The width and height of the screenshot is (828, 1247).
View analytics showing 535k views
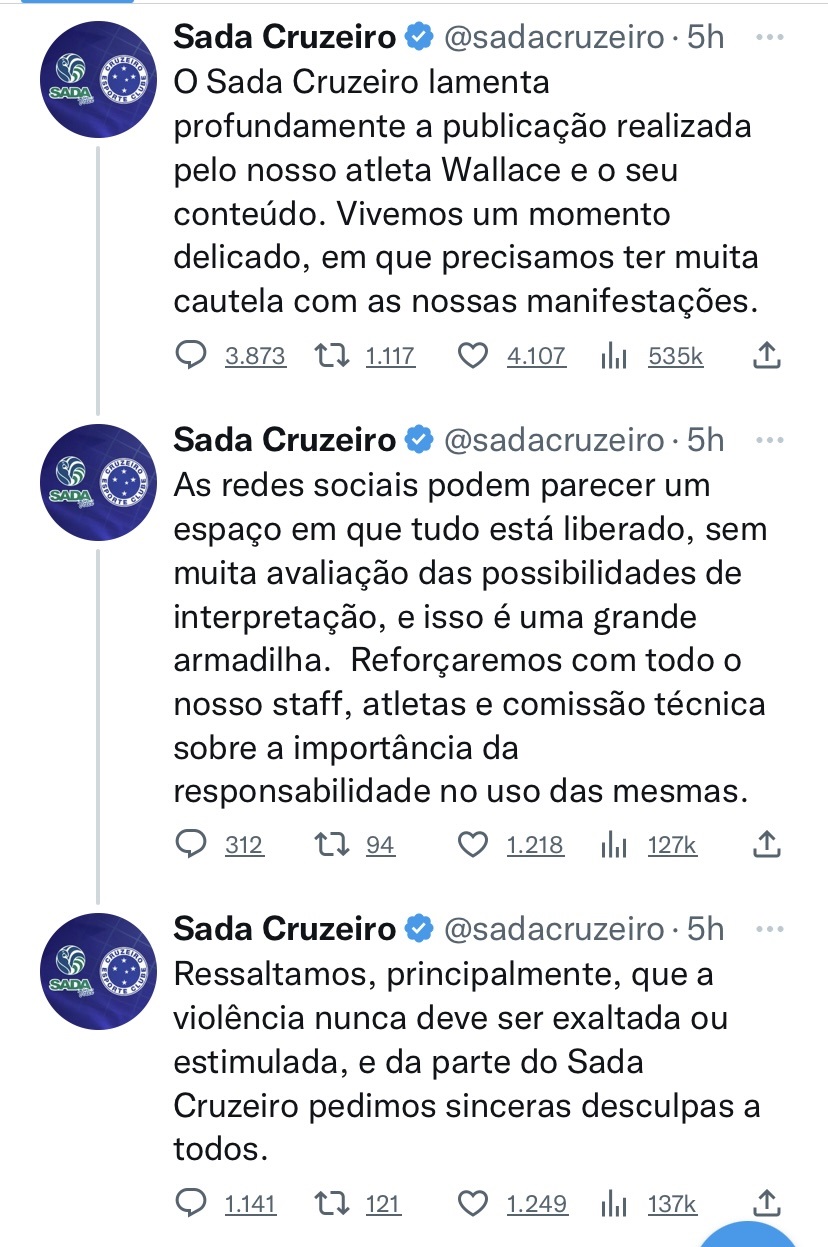(613, 355)
